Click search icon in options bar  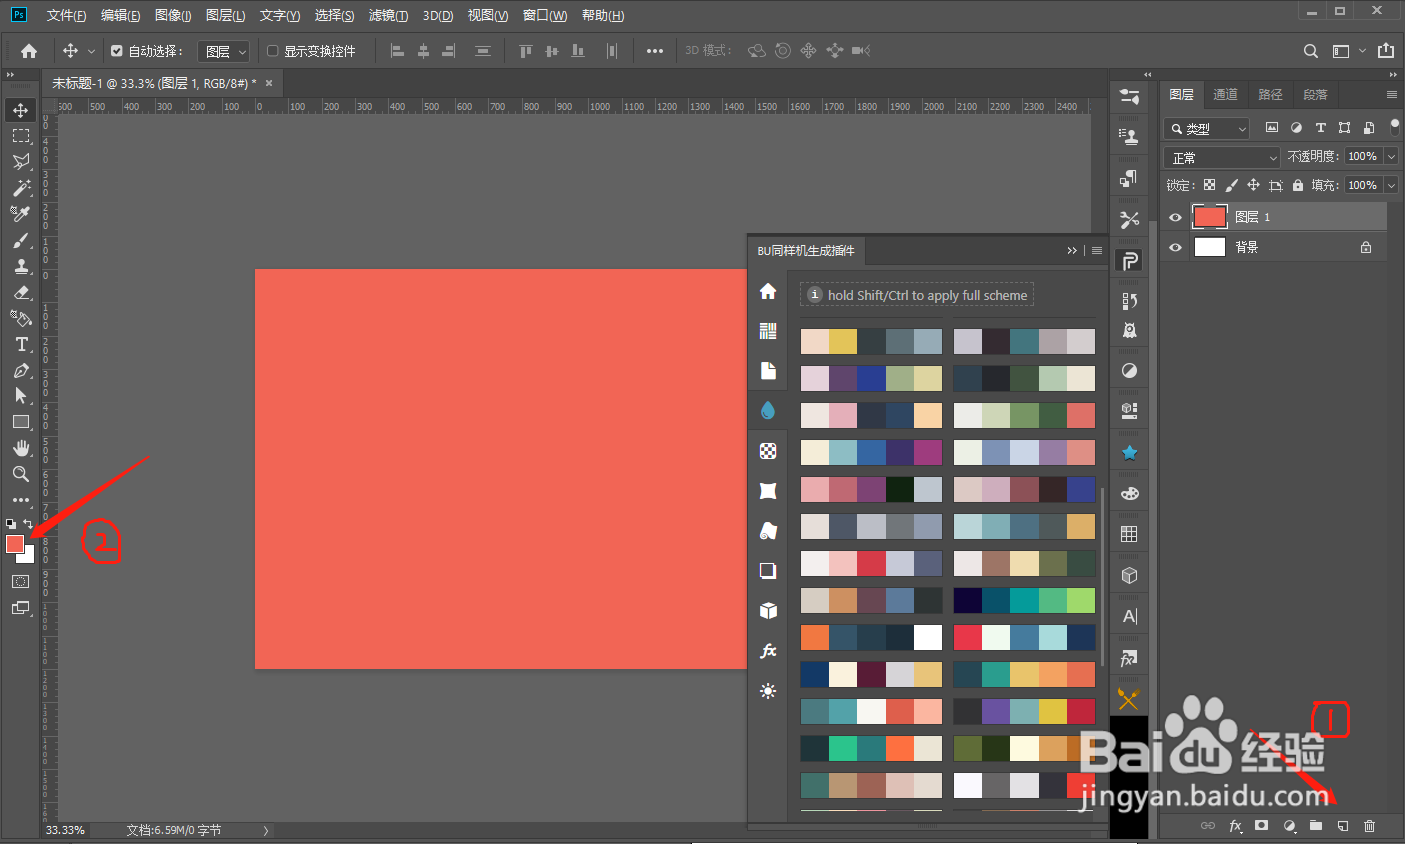point(1311,51)
